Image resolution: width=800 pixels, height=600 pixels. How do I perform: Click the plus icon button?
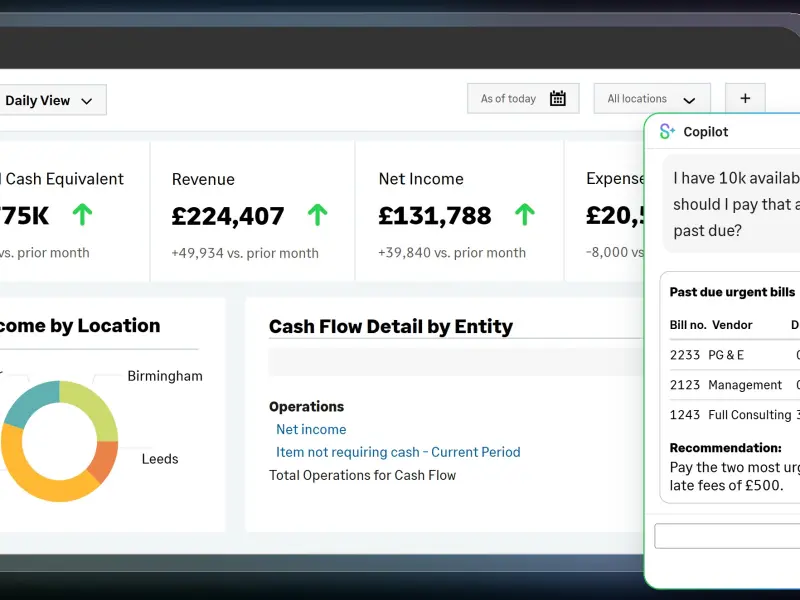(x=745, y=99)
